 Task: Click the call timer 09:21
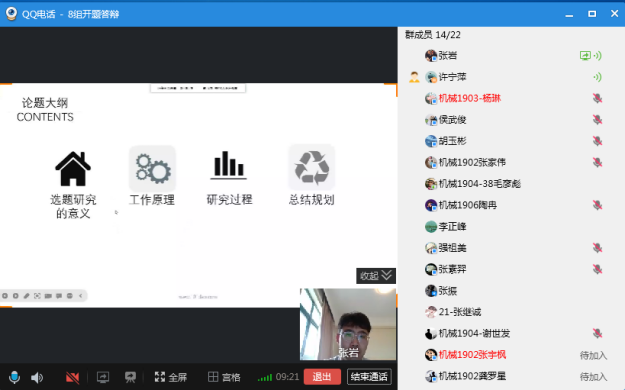coord(287,377)
